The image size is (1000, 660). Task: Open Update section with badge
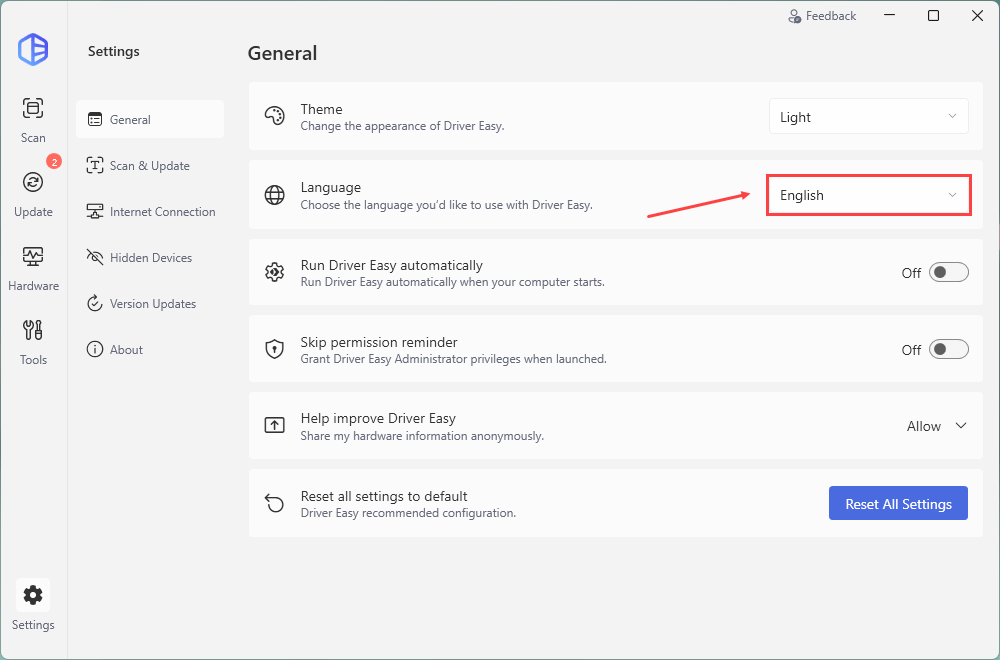tap(33, 182)
